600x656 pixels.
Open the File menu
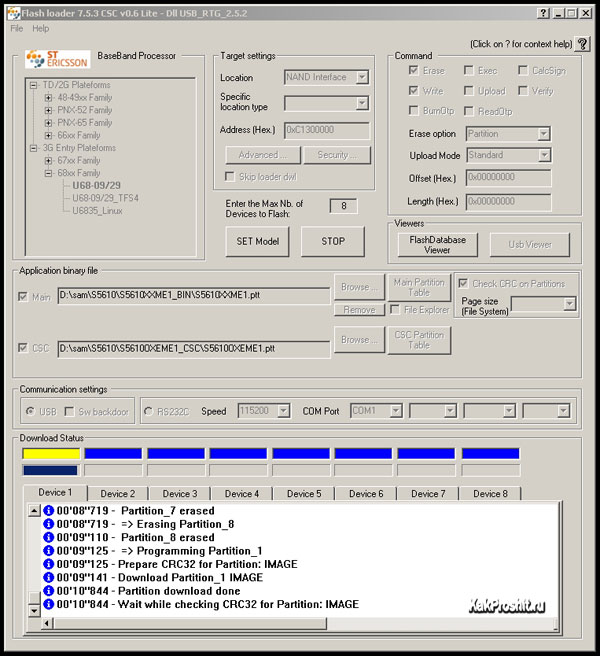click(x=17, y=28)
